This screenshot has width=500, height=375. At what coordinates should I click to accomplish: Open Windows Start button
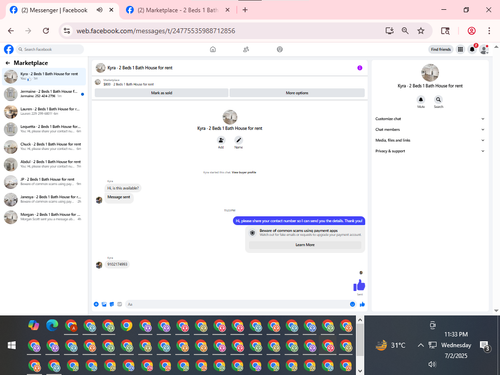[12, 345]
